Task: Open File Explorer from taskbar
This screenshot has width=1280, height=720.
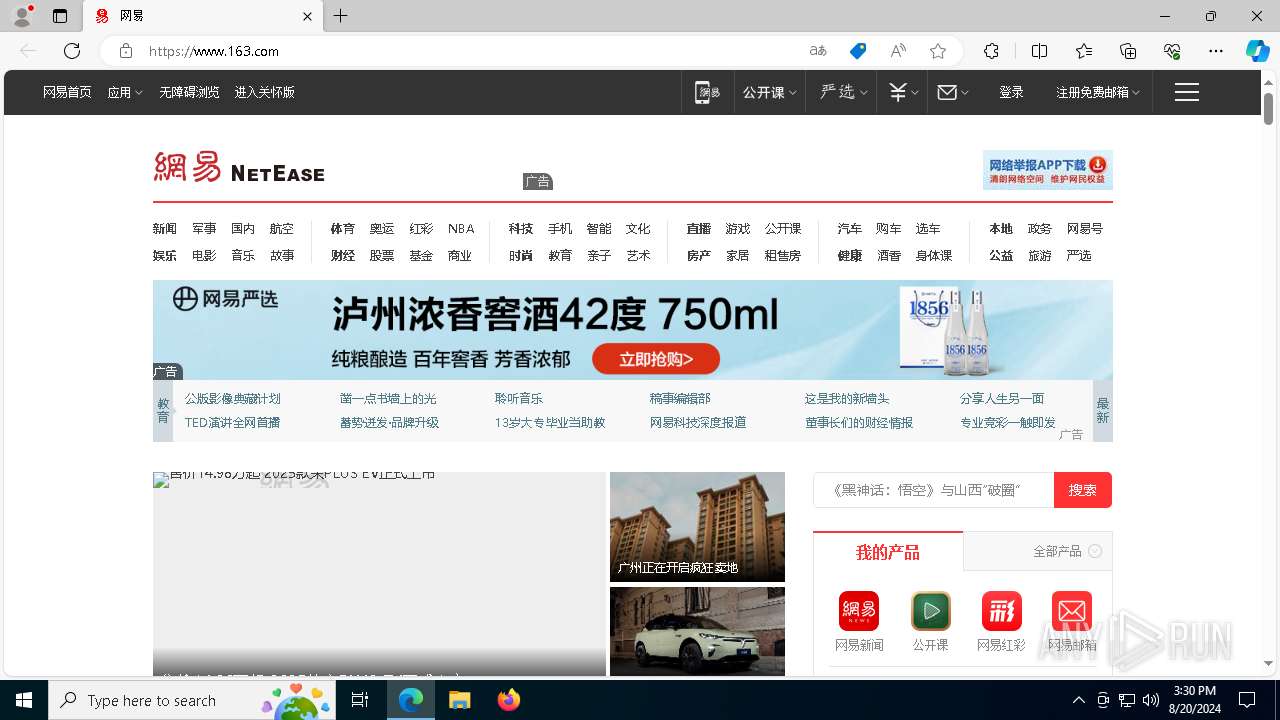Action: point(459,700)
